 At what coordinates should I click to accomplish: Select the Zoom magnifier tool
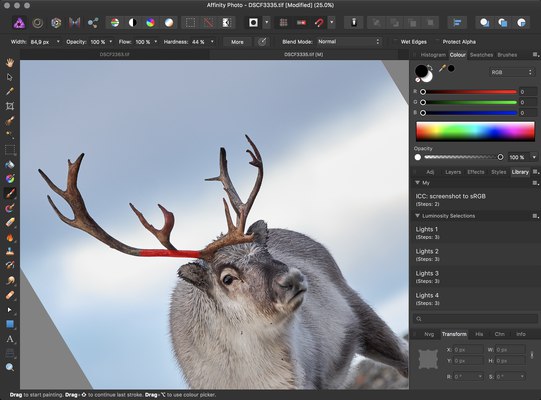coord(10,367)
